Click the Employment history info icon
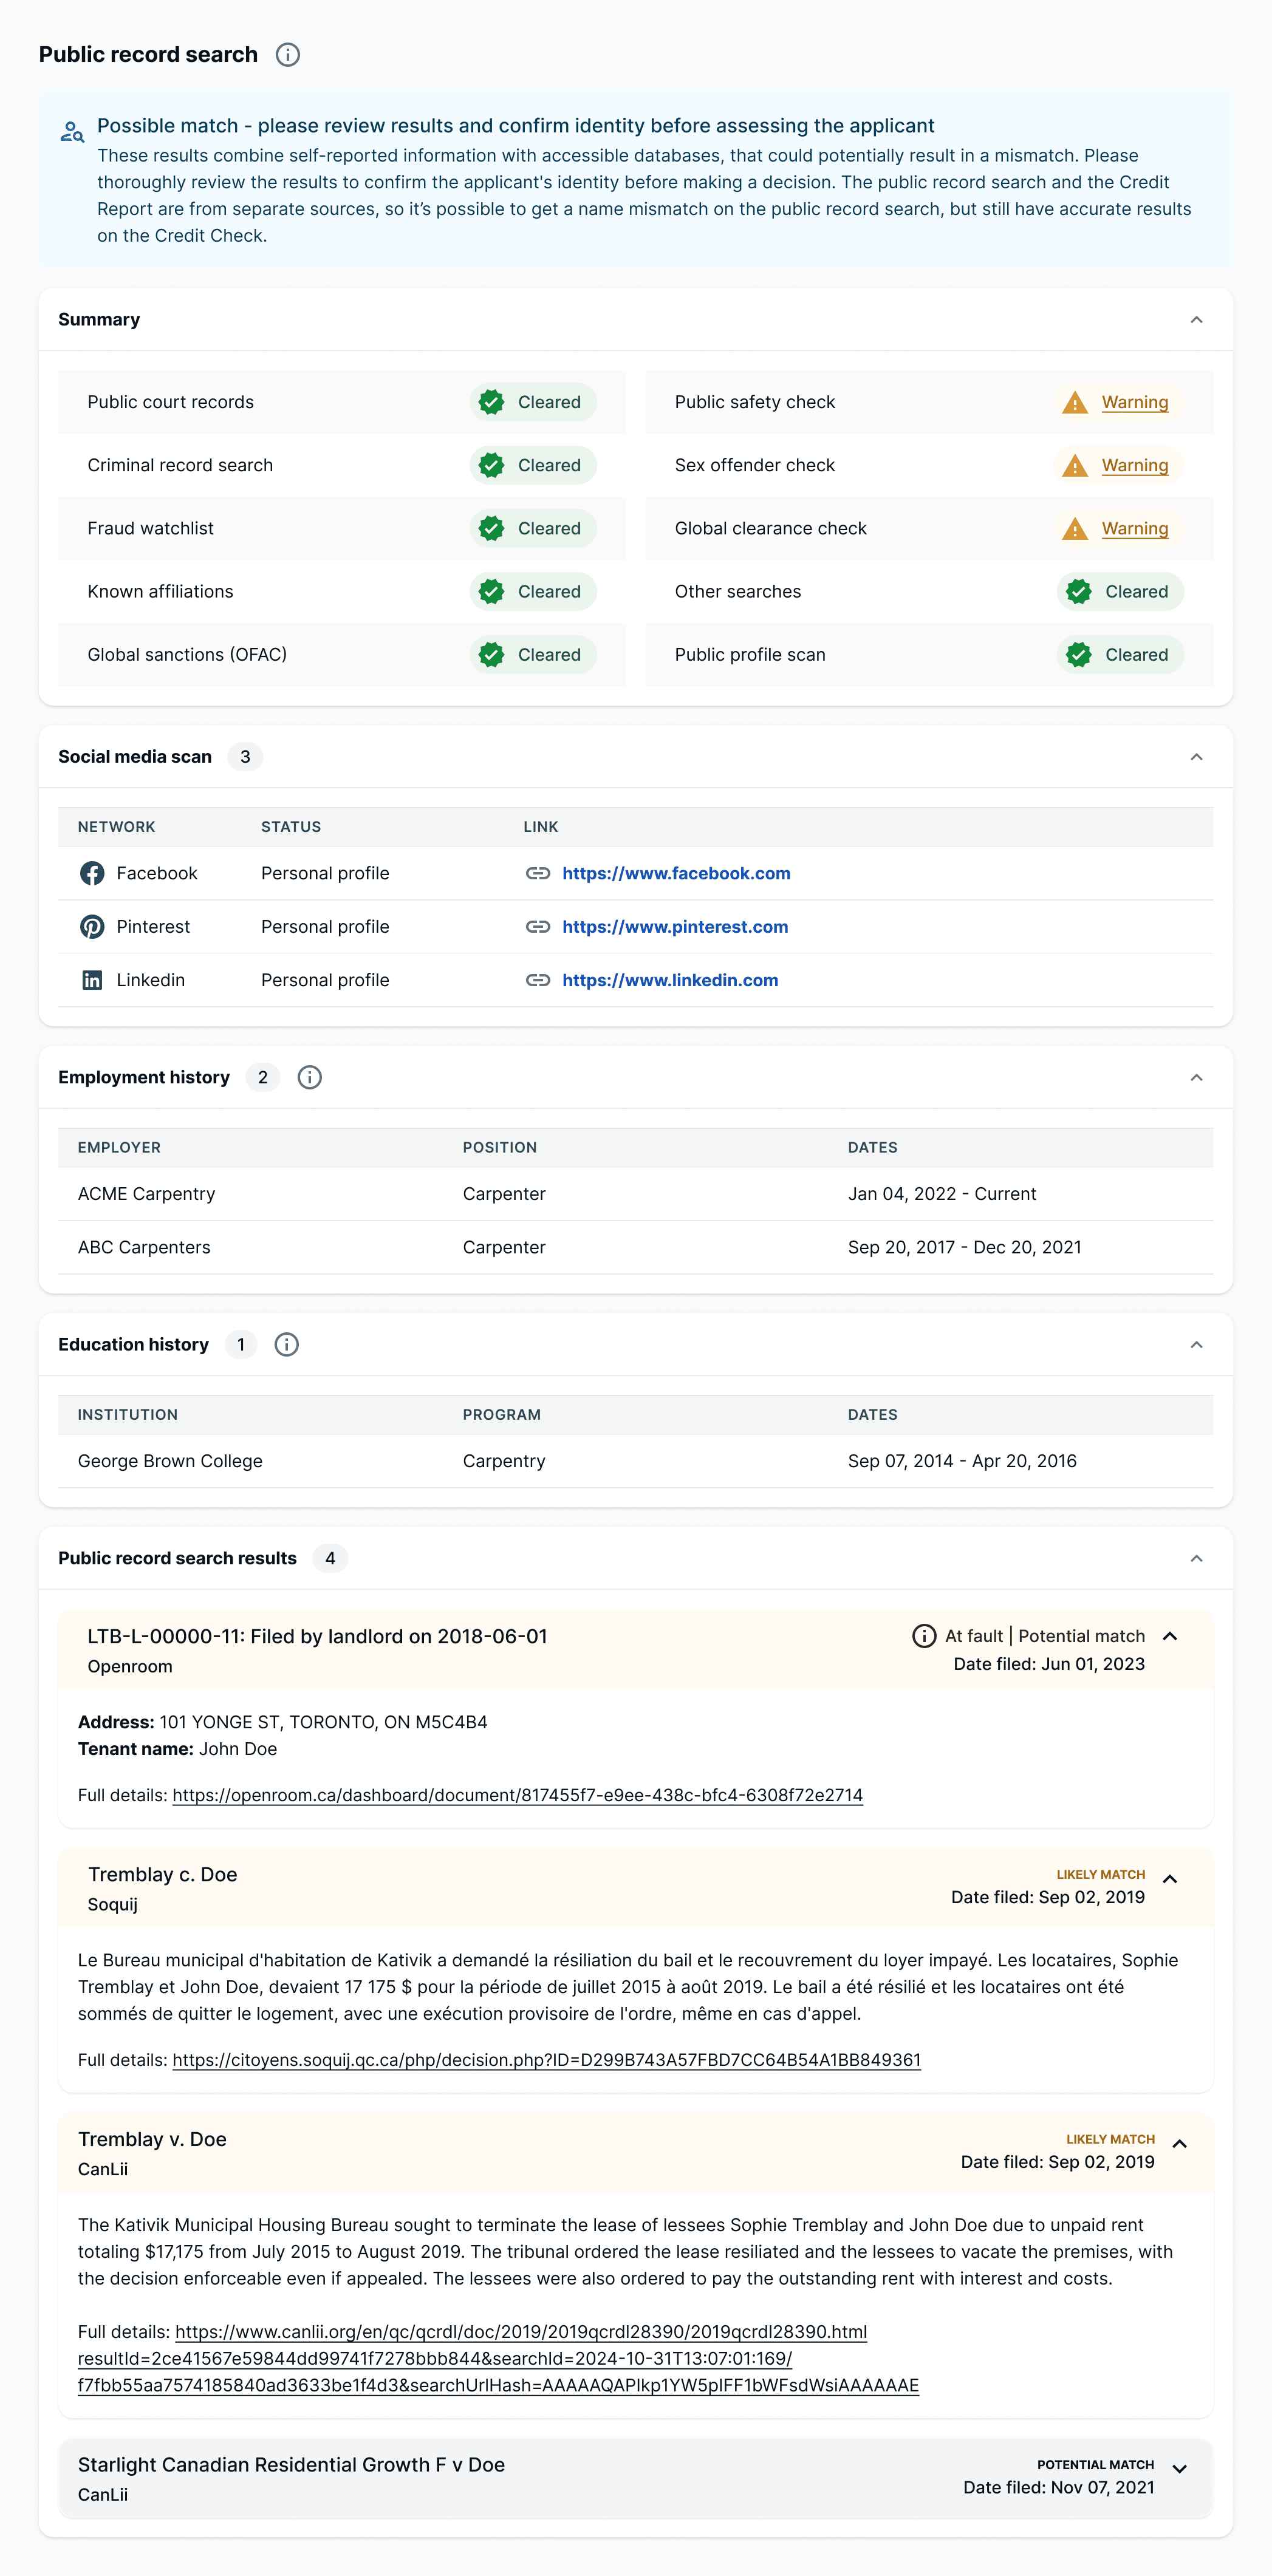The image size is (1272, 2576). 310,1077
